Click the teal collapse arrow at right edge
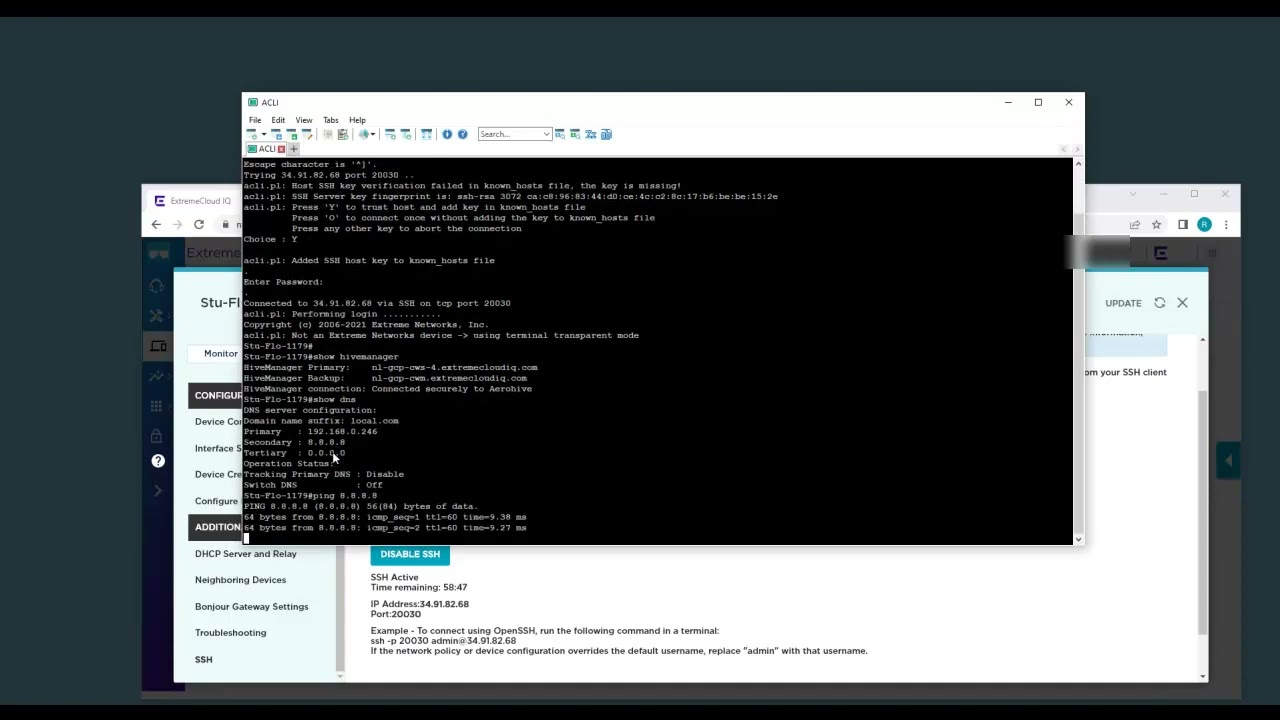This screenshot has height=720, width=1280. (x=1229, y=461)
